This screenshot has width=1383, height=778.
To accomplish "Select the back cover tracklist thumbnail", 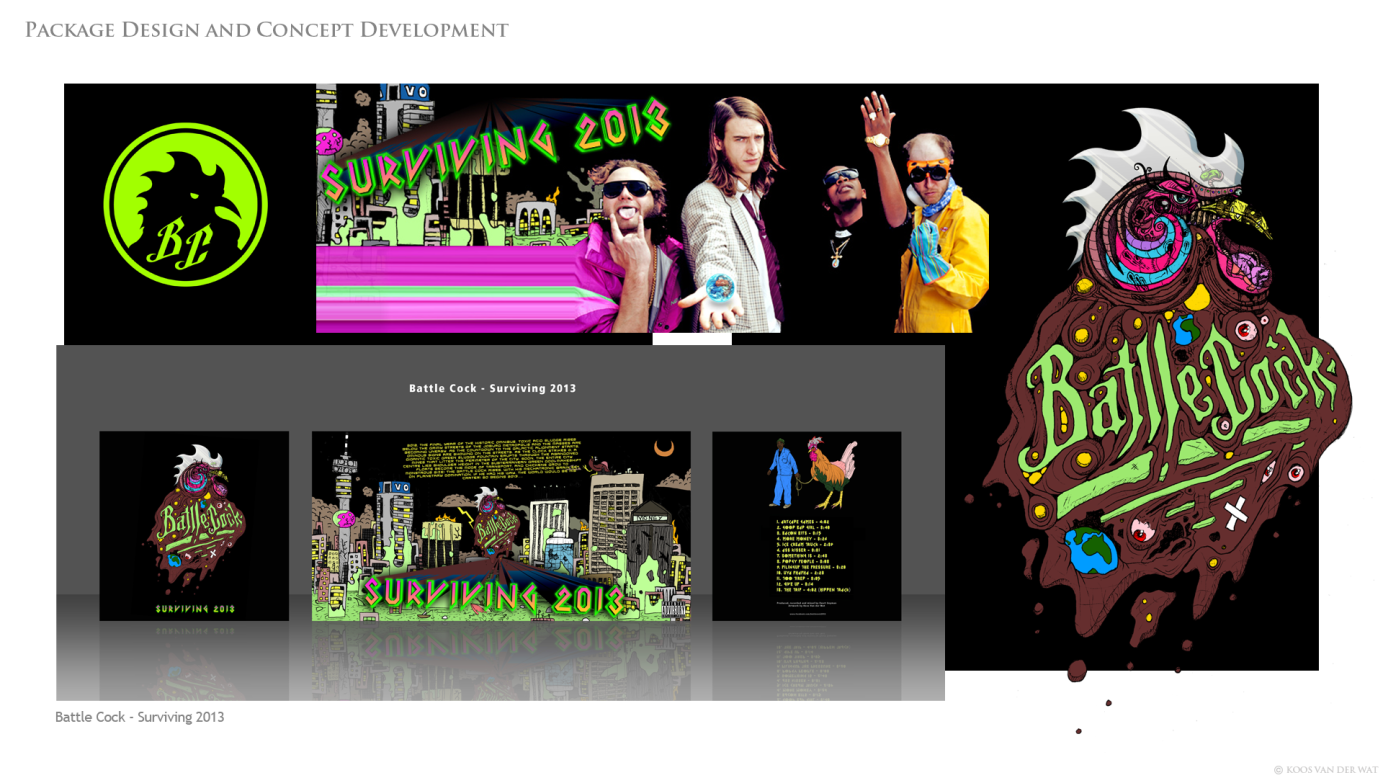I will click(x=806, y=526).
